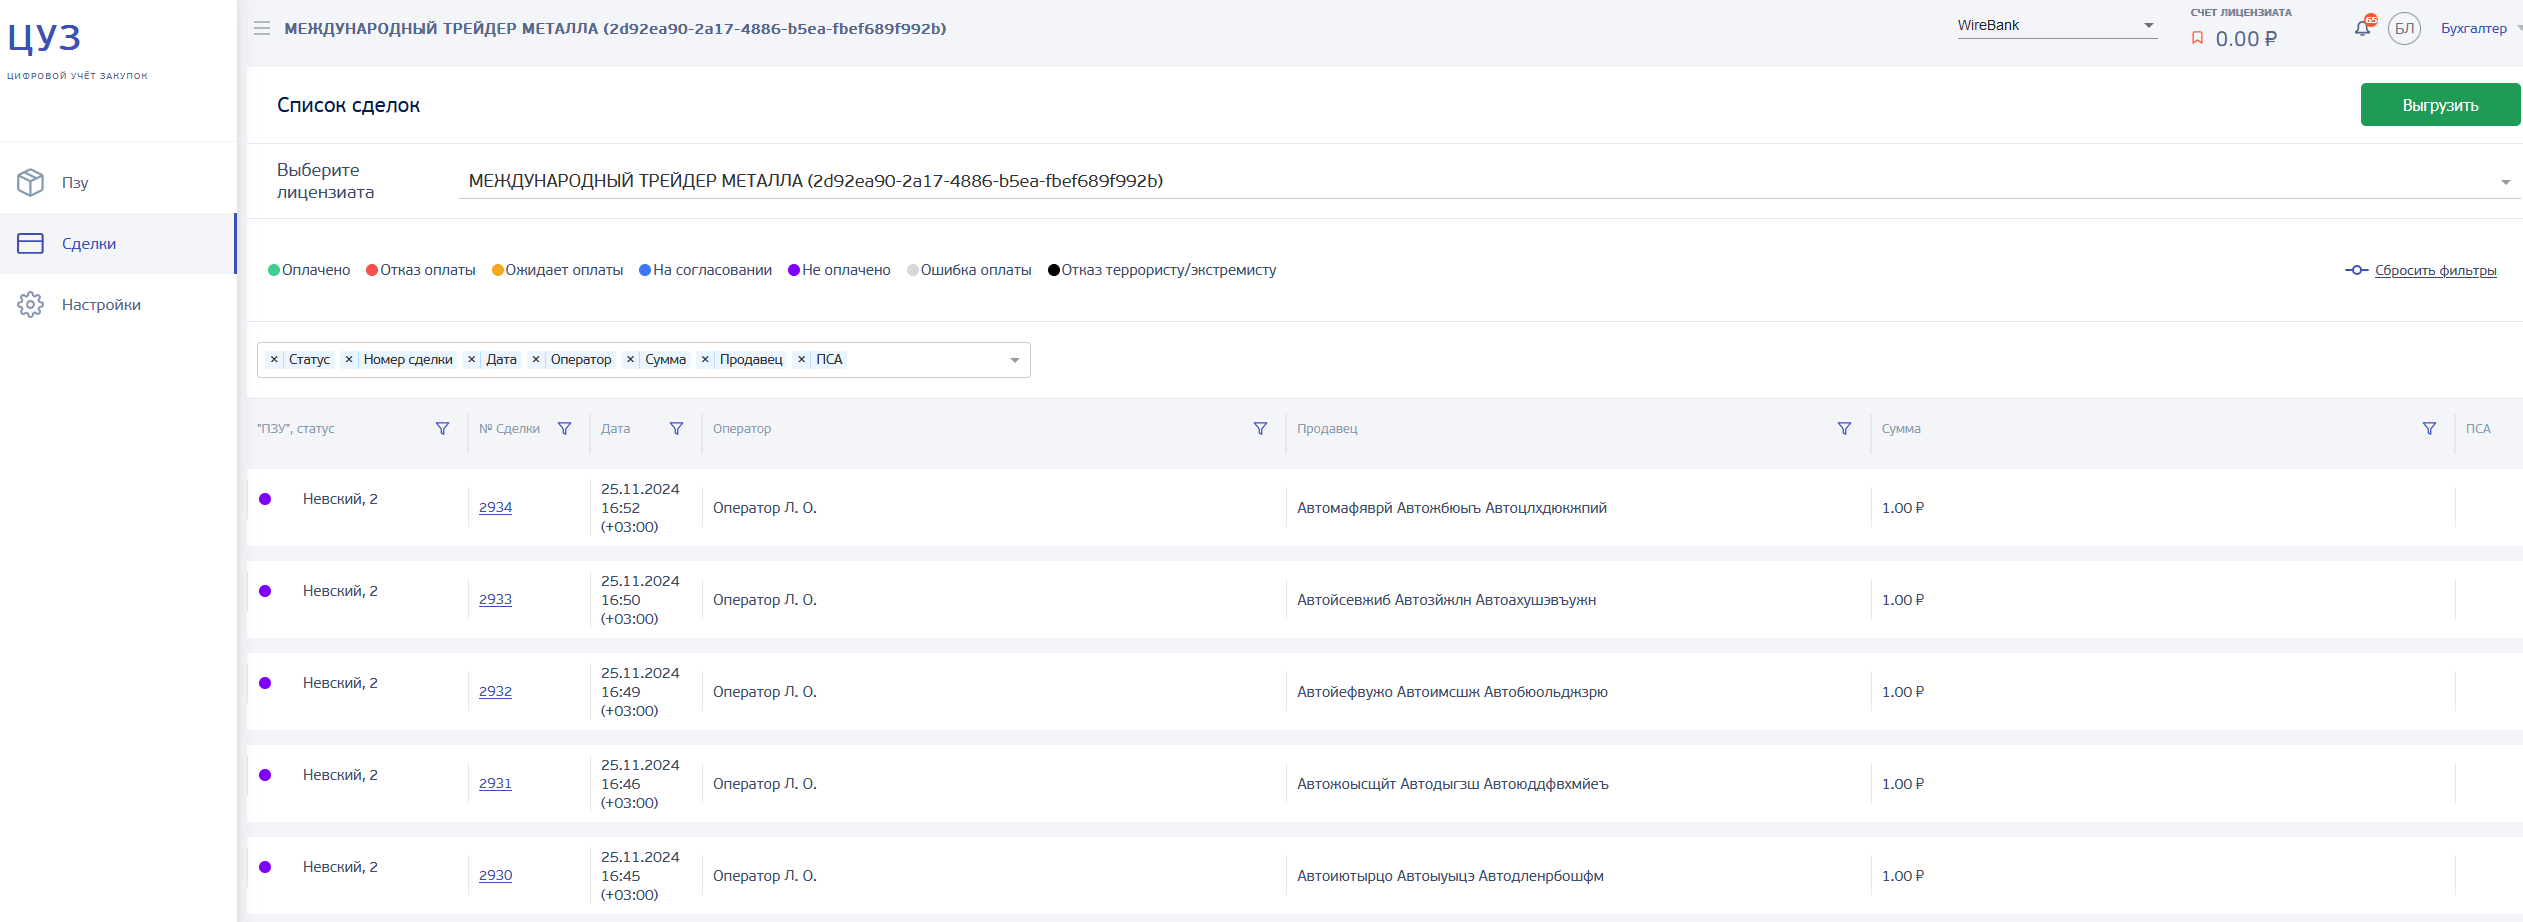Click 1.00 ₽ amount for deal 2933
Image resolution: width=2523 pixels, height=922 pixels.
pyautogui.click(x=1903, y=599)
